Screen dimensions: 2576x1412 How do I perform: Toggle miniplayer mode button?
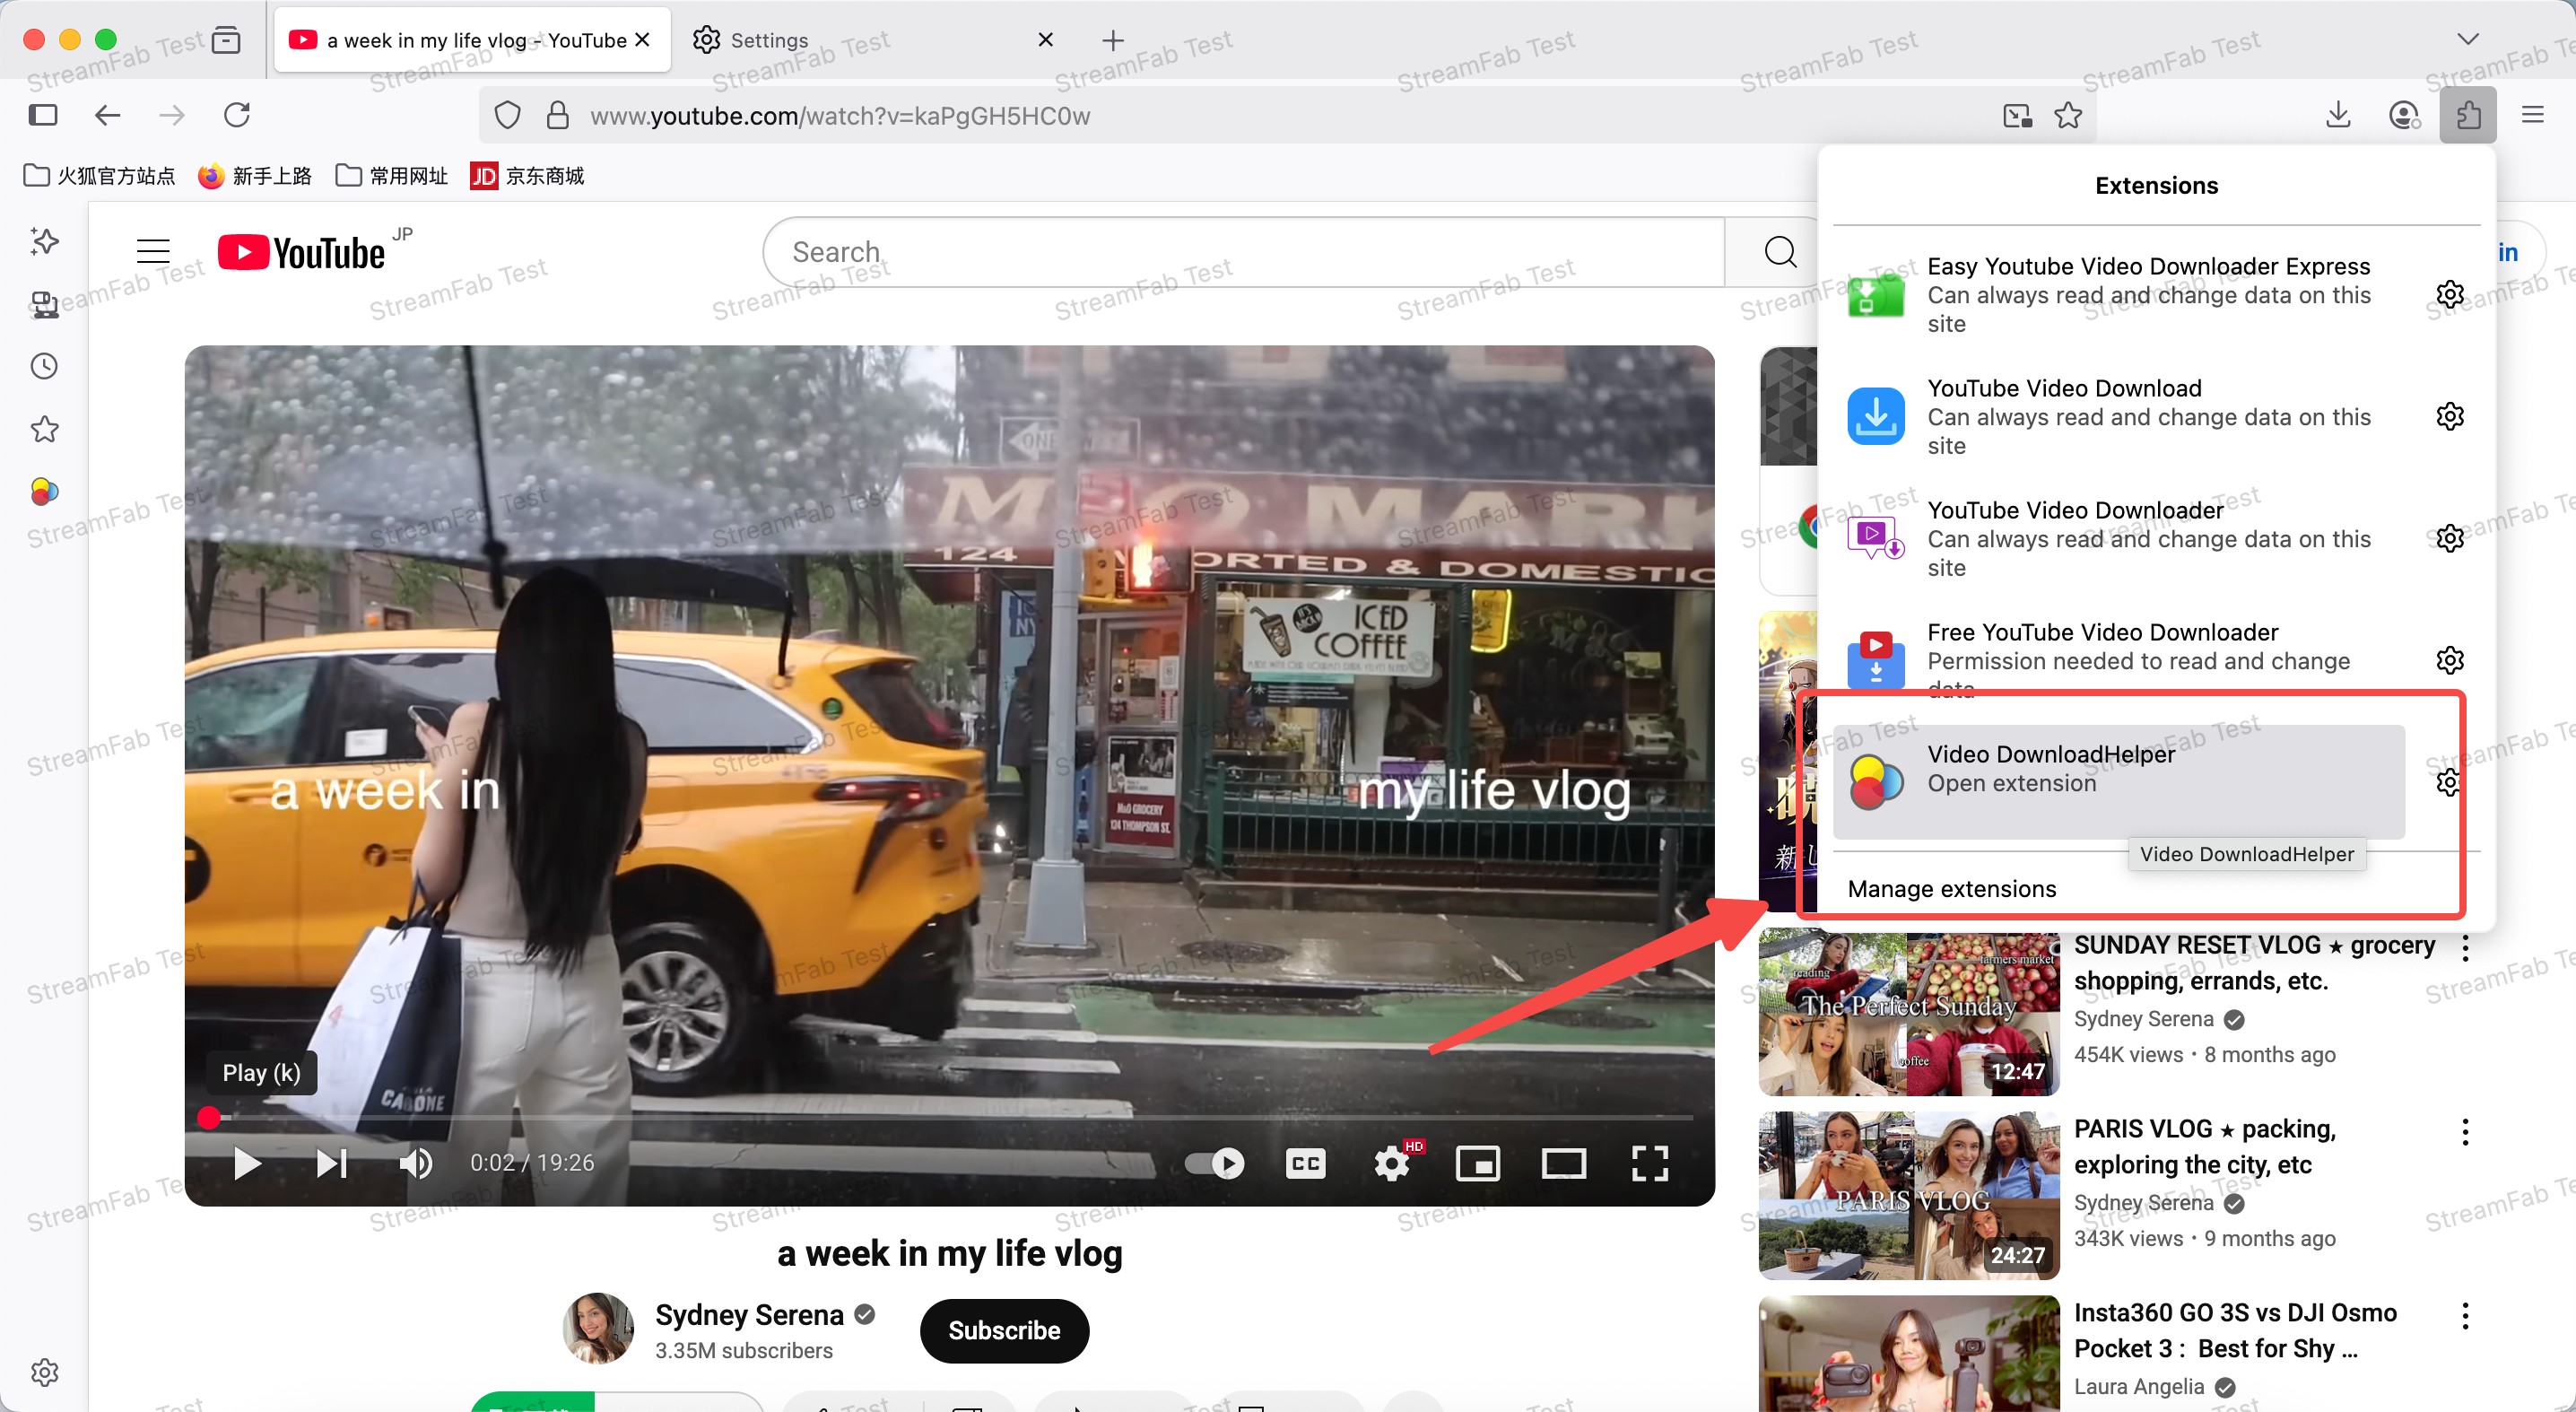1478,1163
